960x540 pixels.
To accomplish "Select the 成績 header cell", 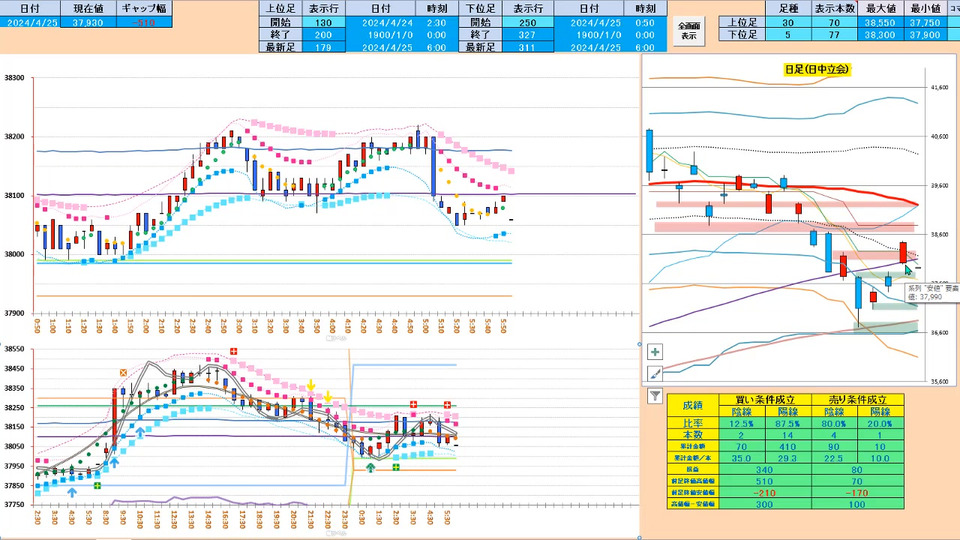I will (x=692, y=405).
